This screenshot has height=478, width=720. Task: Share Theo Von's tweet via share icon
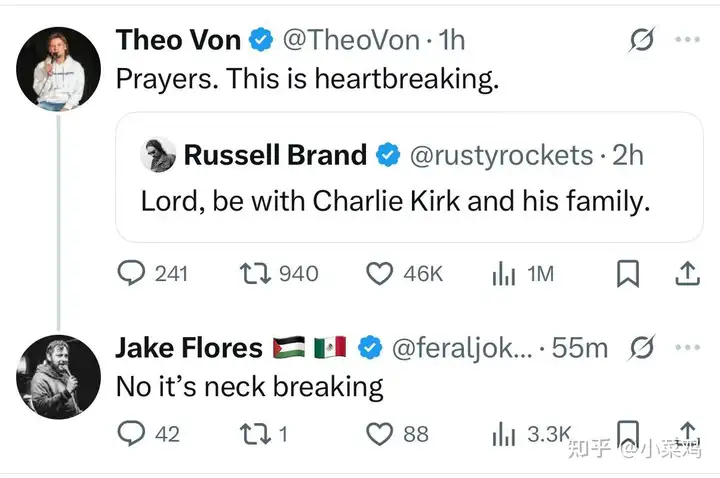tap(687, 274)
